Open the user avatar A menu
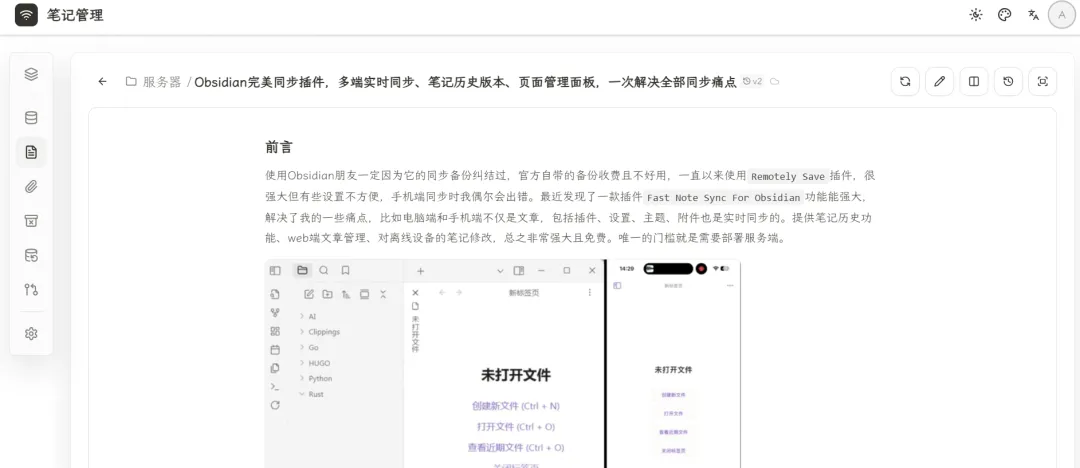 (x=1061, y=14)
